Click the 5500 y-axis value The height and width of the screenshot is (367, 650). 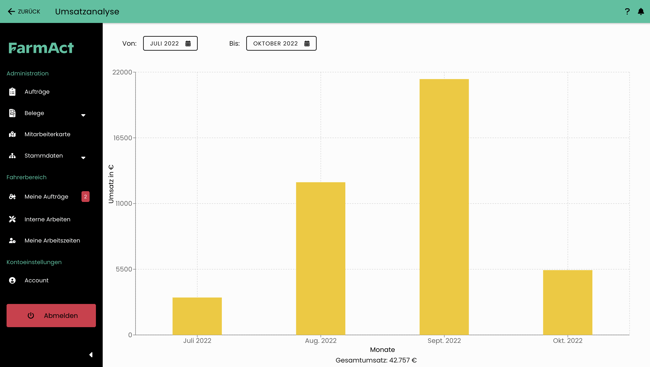click(124, 269)
